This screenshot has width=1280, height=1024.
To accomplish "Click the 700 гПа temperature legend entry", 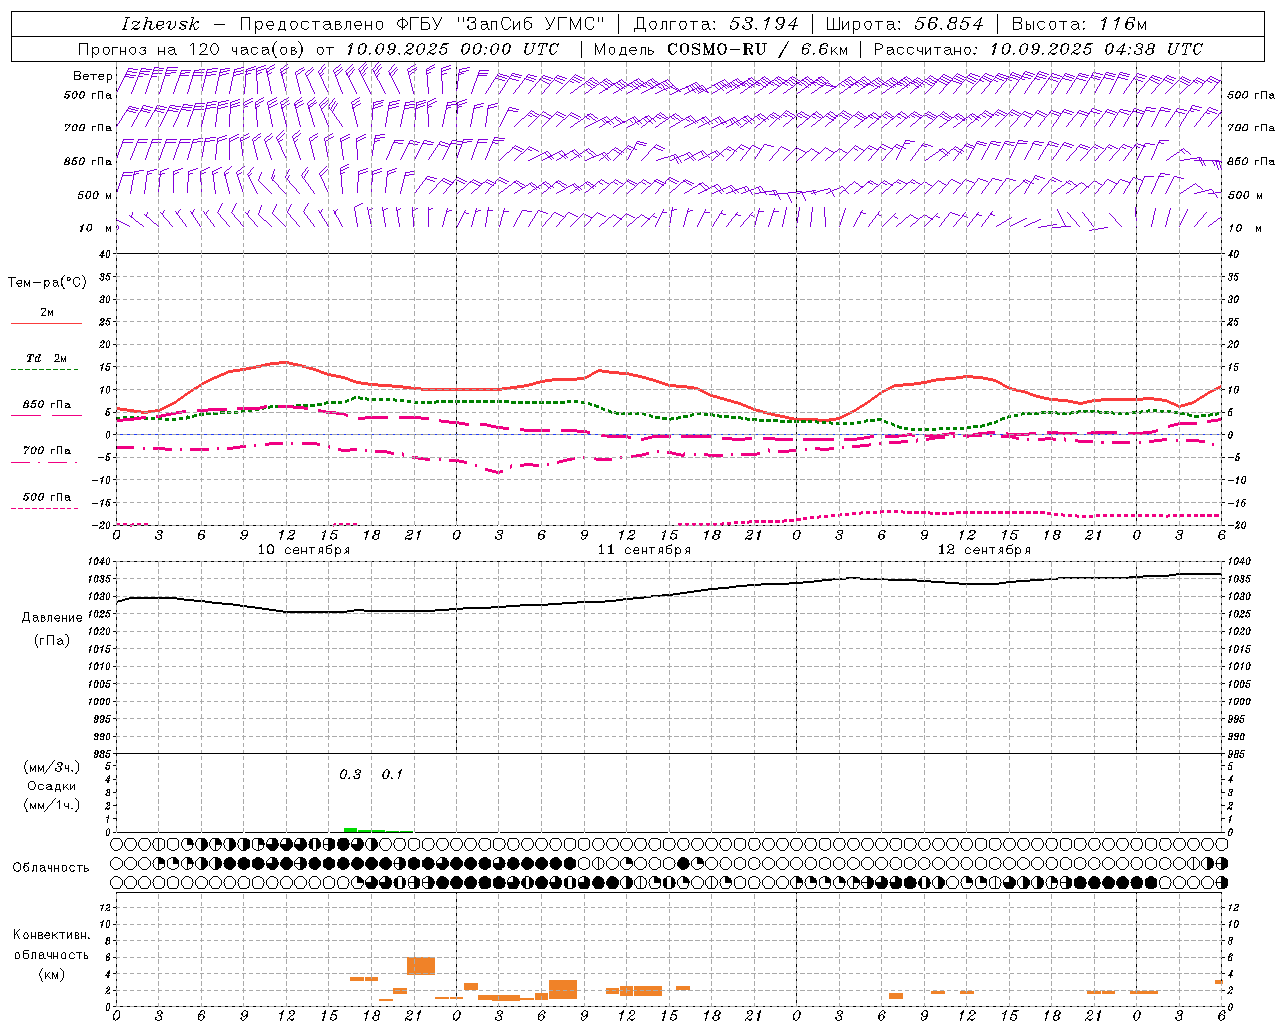I will pos(46,452).
